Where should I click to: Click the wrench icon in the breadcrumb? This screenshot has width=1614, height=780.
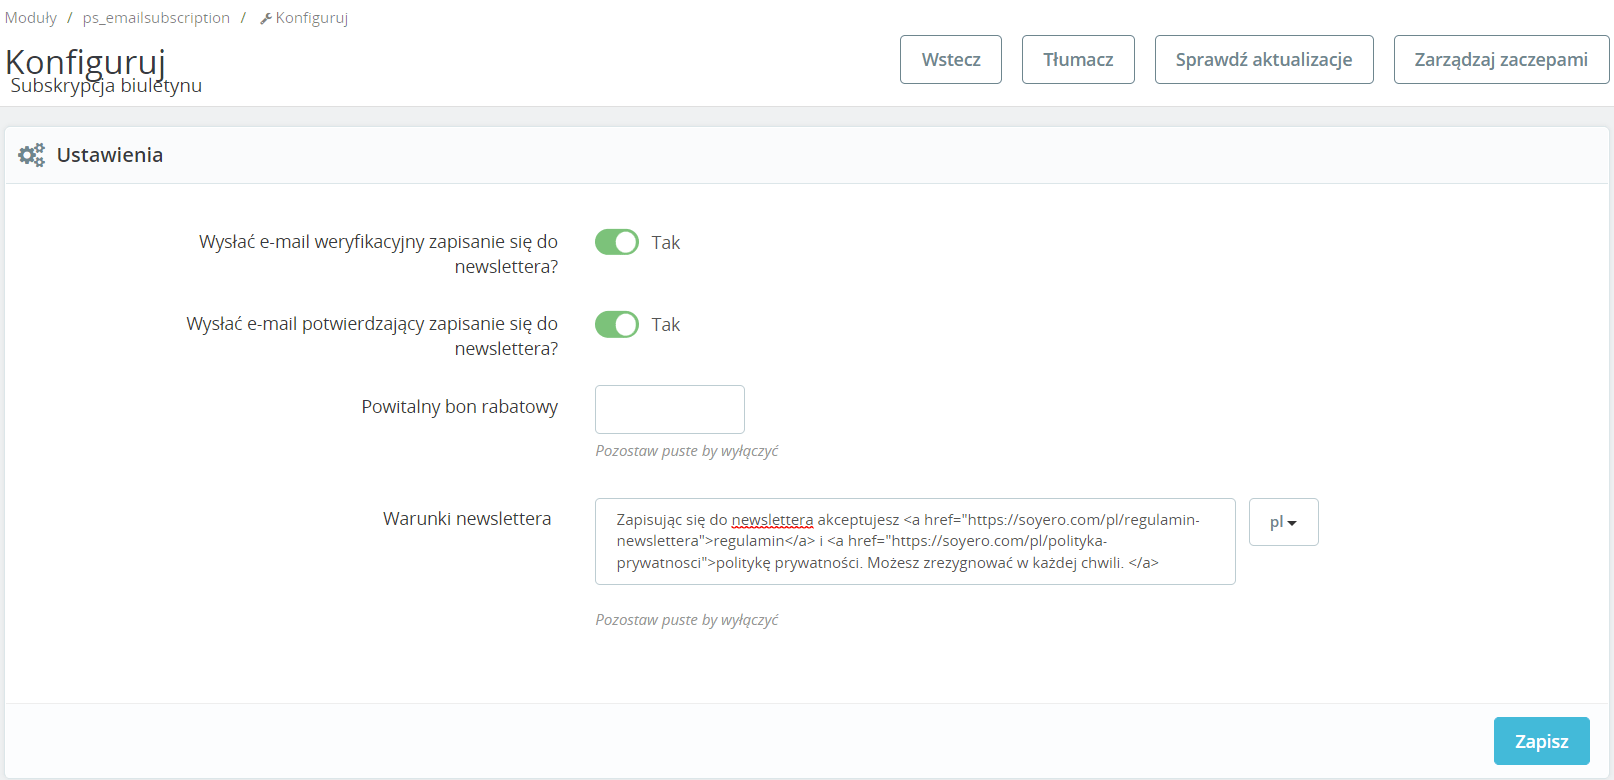pos(265,19)
